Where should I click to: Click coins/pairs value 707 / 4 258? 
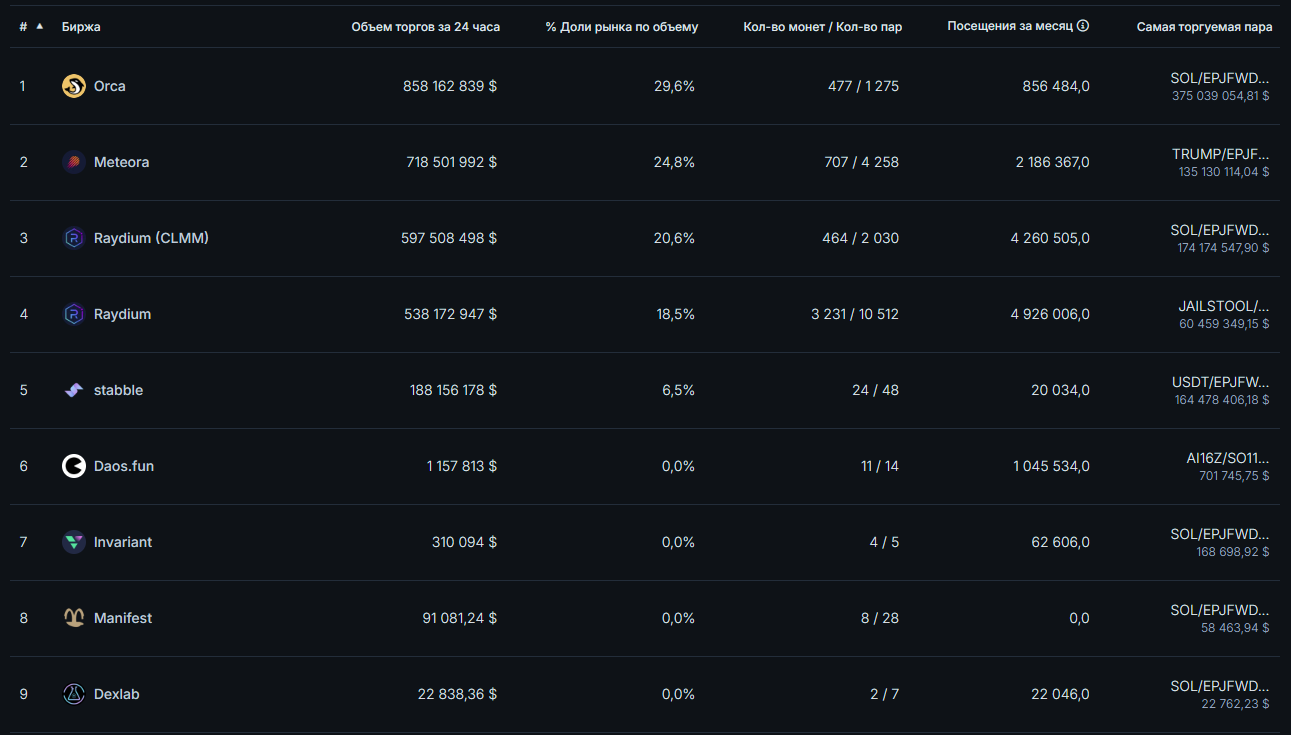click(861, 162)
